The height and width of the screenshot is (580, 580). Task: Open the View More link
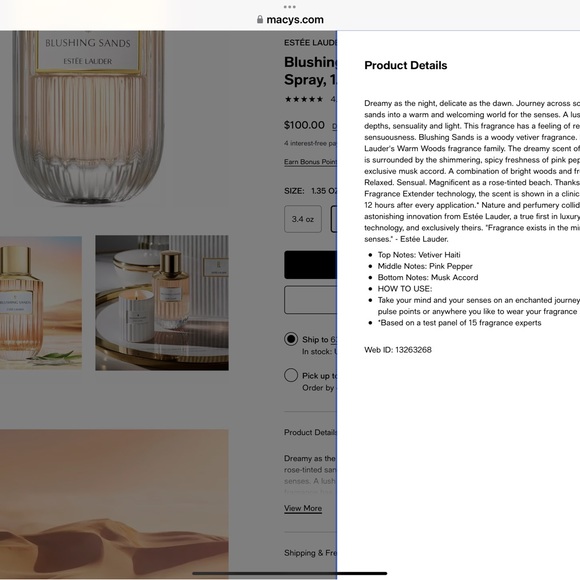tap(303, 508)
